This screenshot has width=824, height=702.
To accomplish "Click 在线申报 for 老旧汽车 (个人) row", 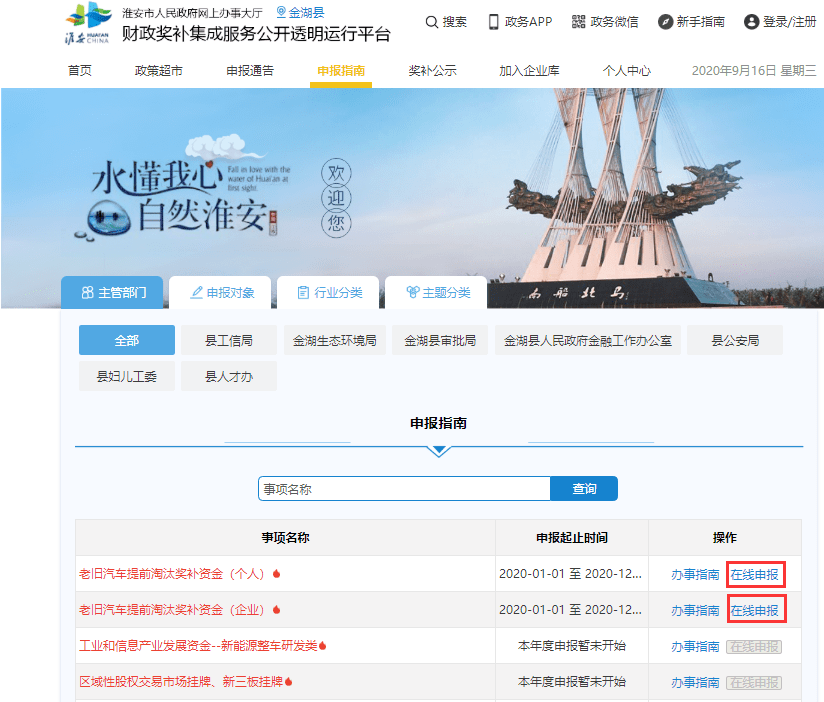I will (x=755, y=574).
